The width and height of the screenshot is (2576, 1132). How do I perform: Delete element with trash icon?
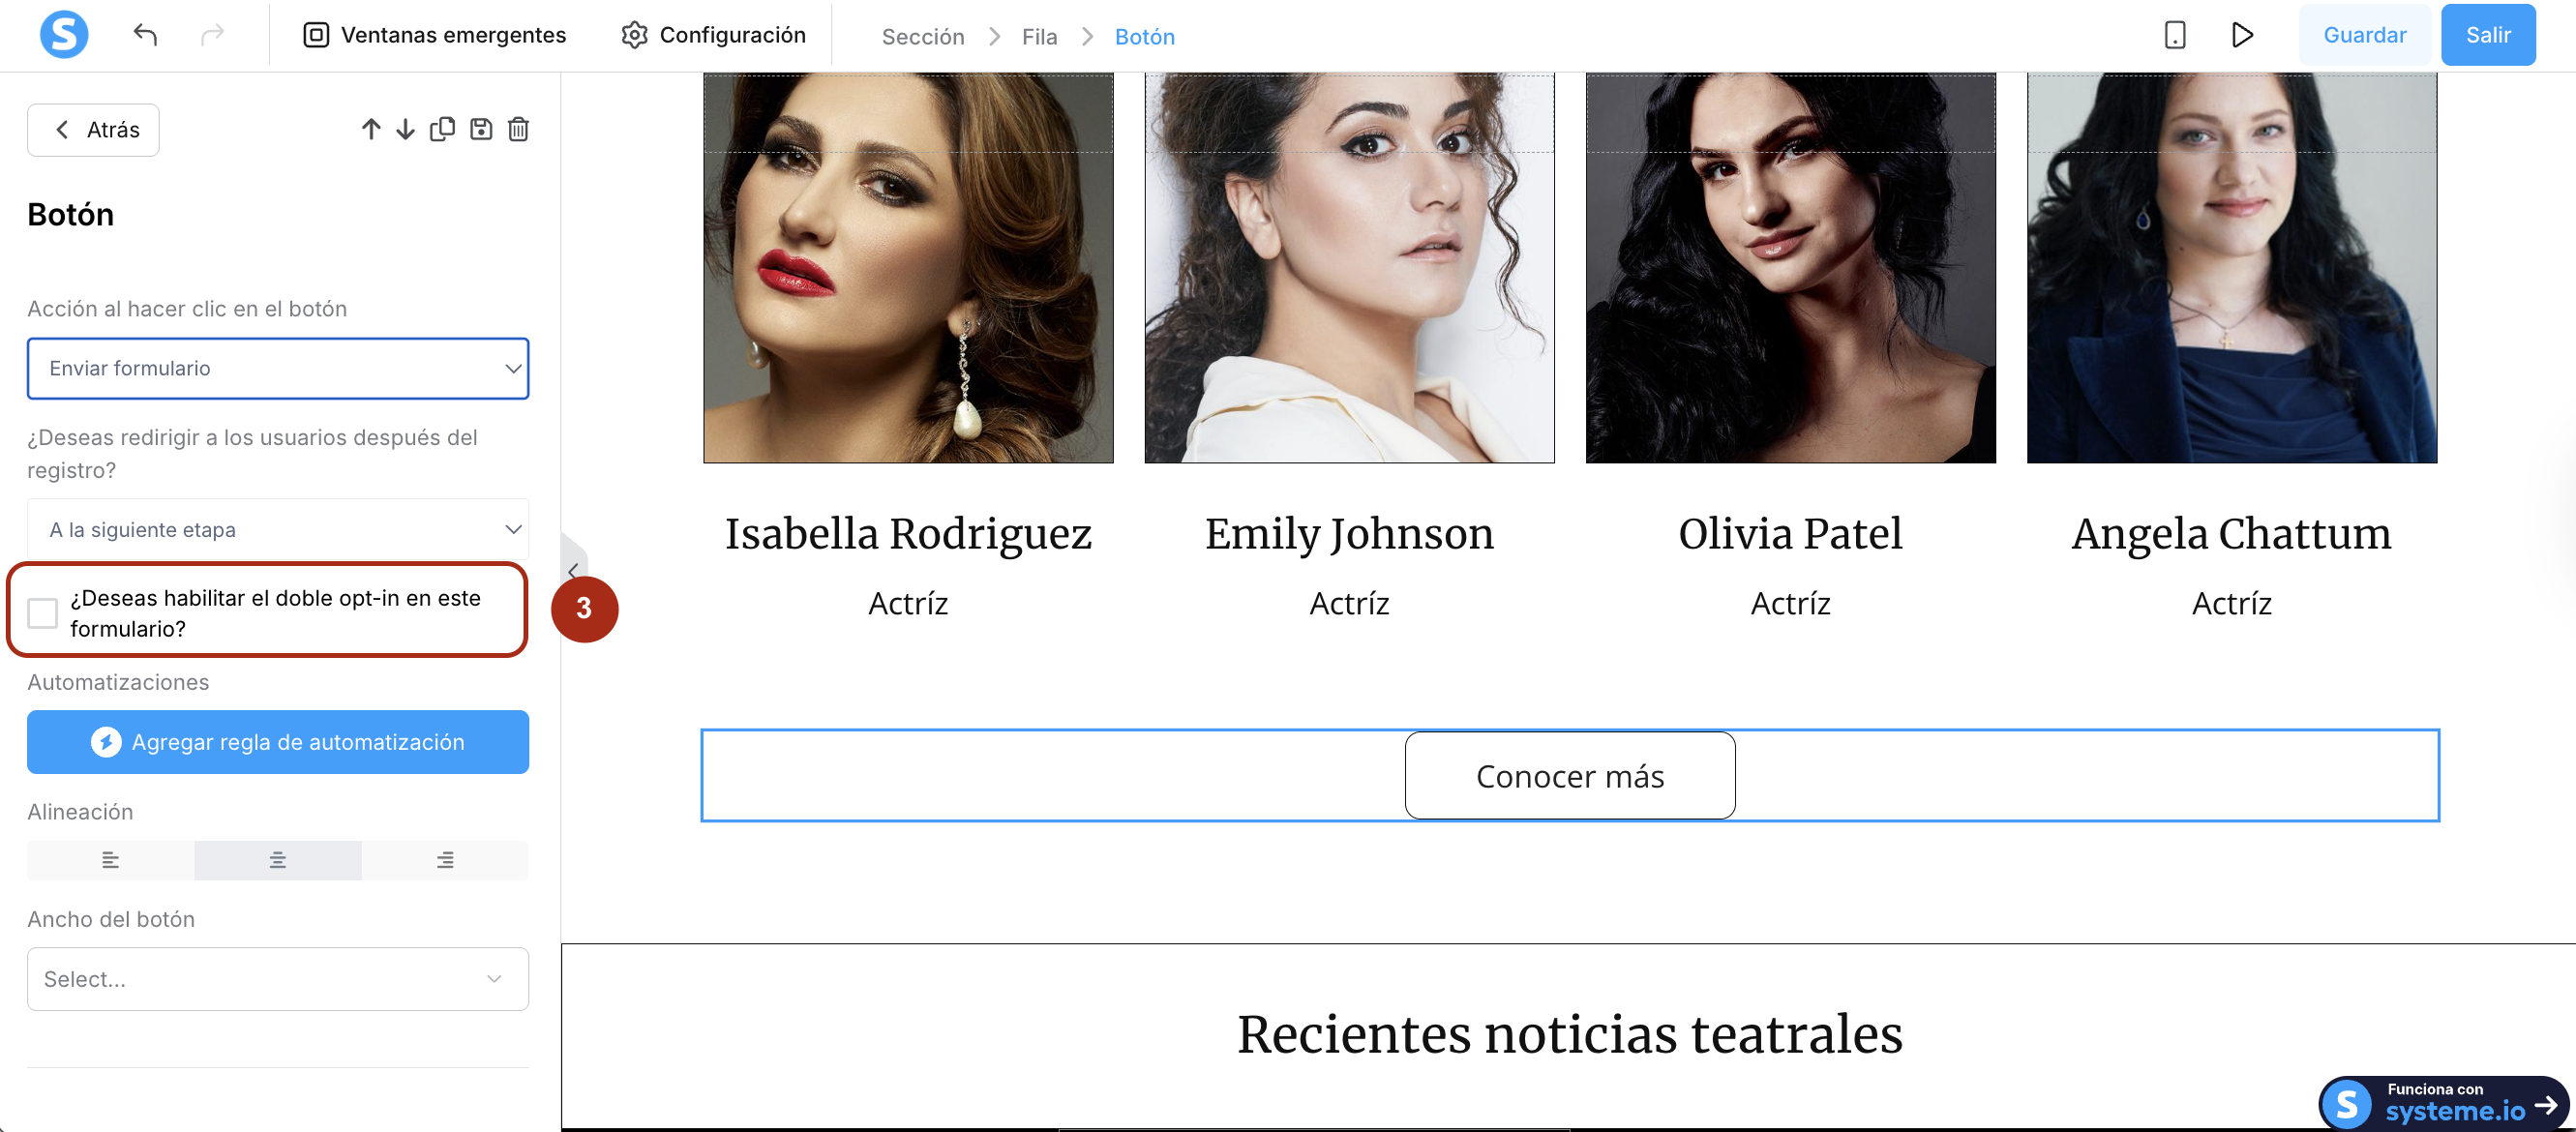[x=518, y=129]
